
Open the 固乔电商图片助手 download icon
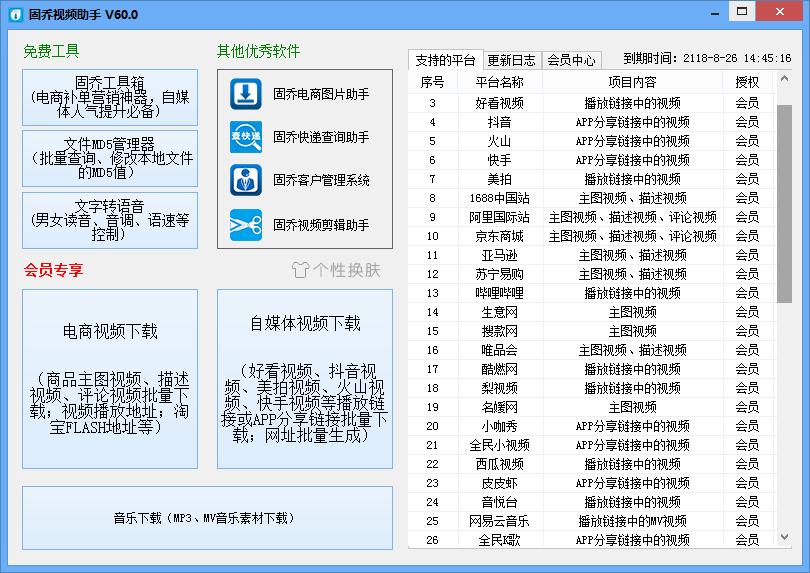[246, 94]
